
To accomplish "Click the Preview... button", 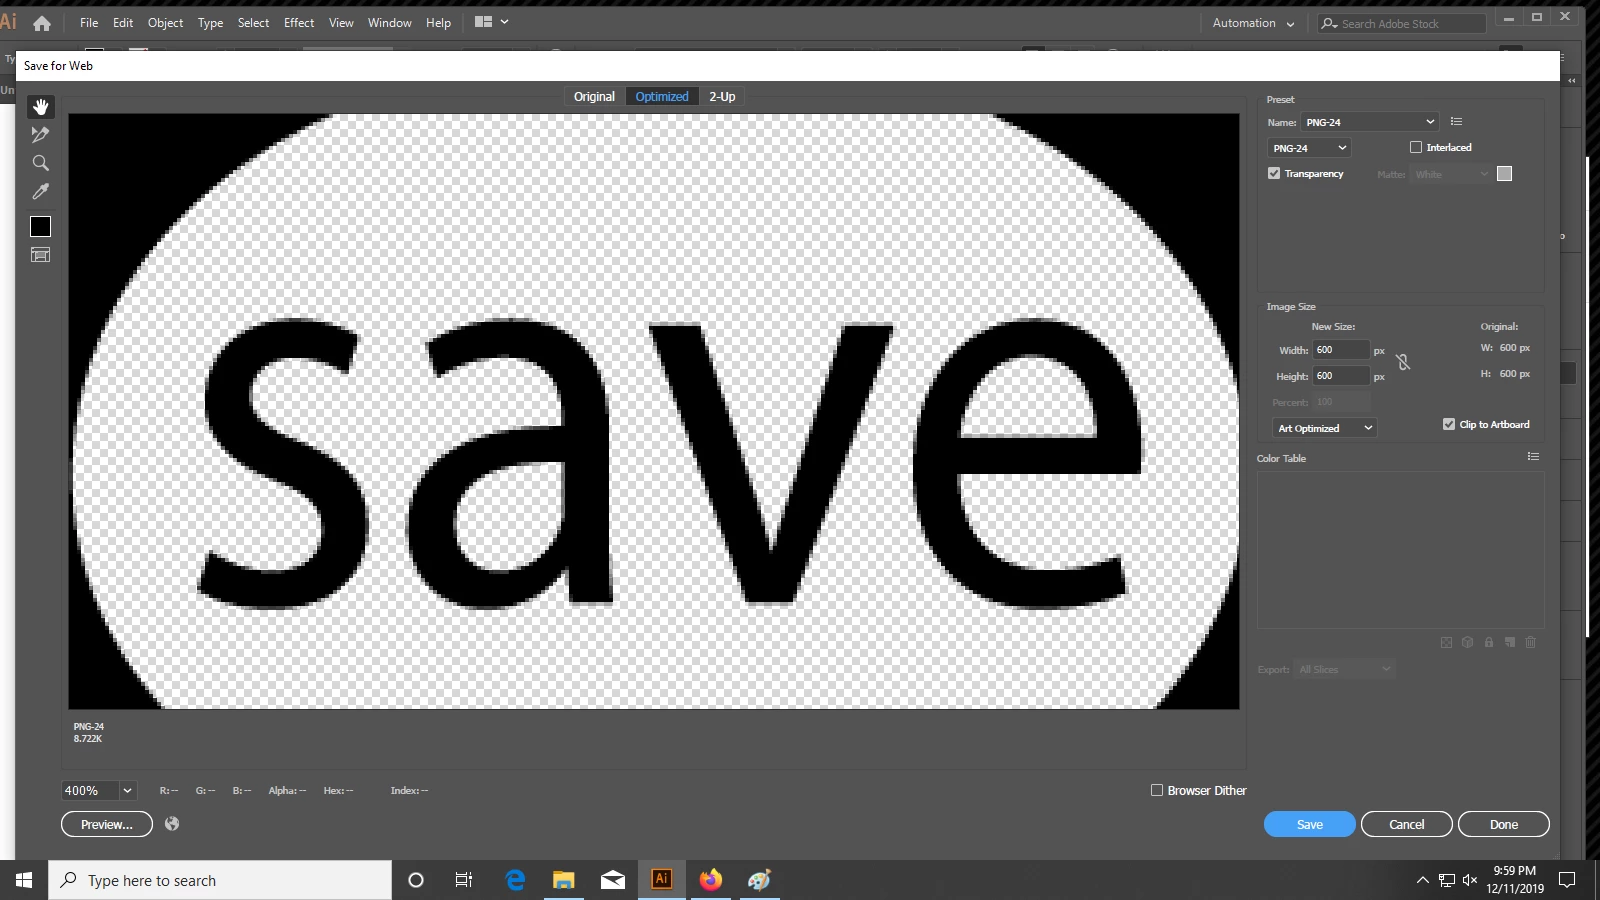I will click(x=107, y=824).
